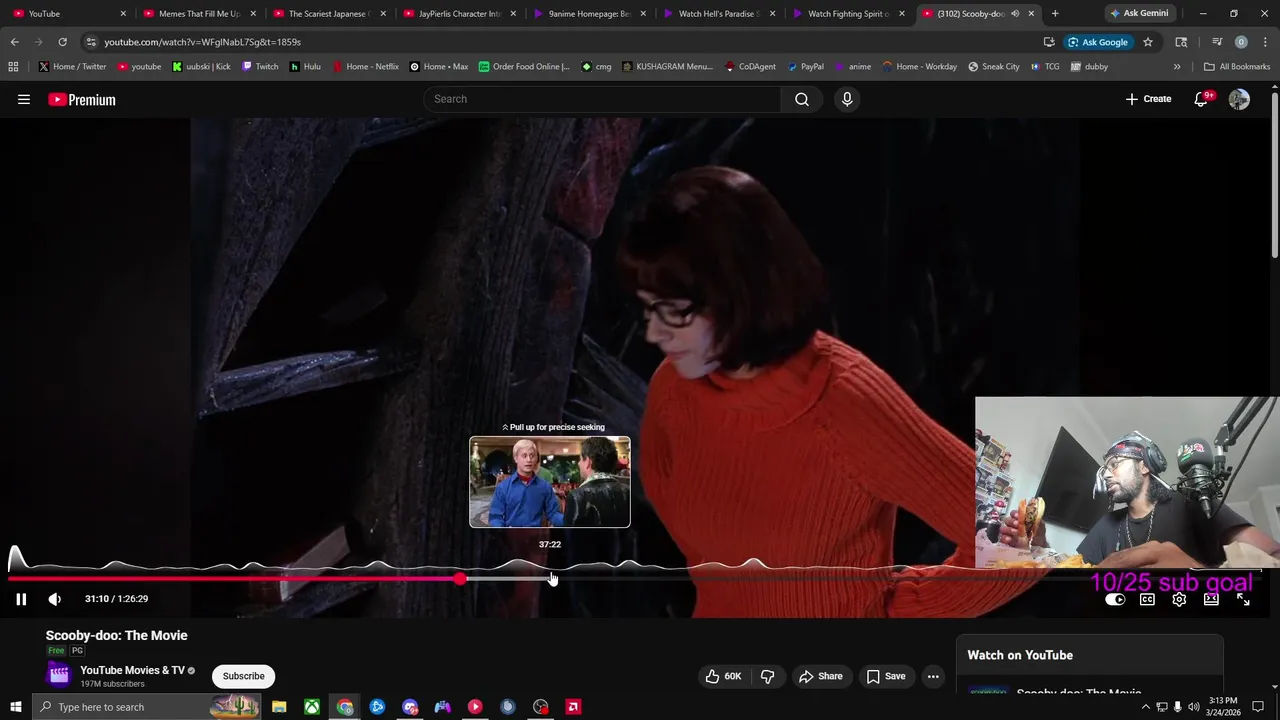Click the Ask Google lens button

pyautogui.click(x=1098, y=42)
